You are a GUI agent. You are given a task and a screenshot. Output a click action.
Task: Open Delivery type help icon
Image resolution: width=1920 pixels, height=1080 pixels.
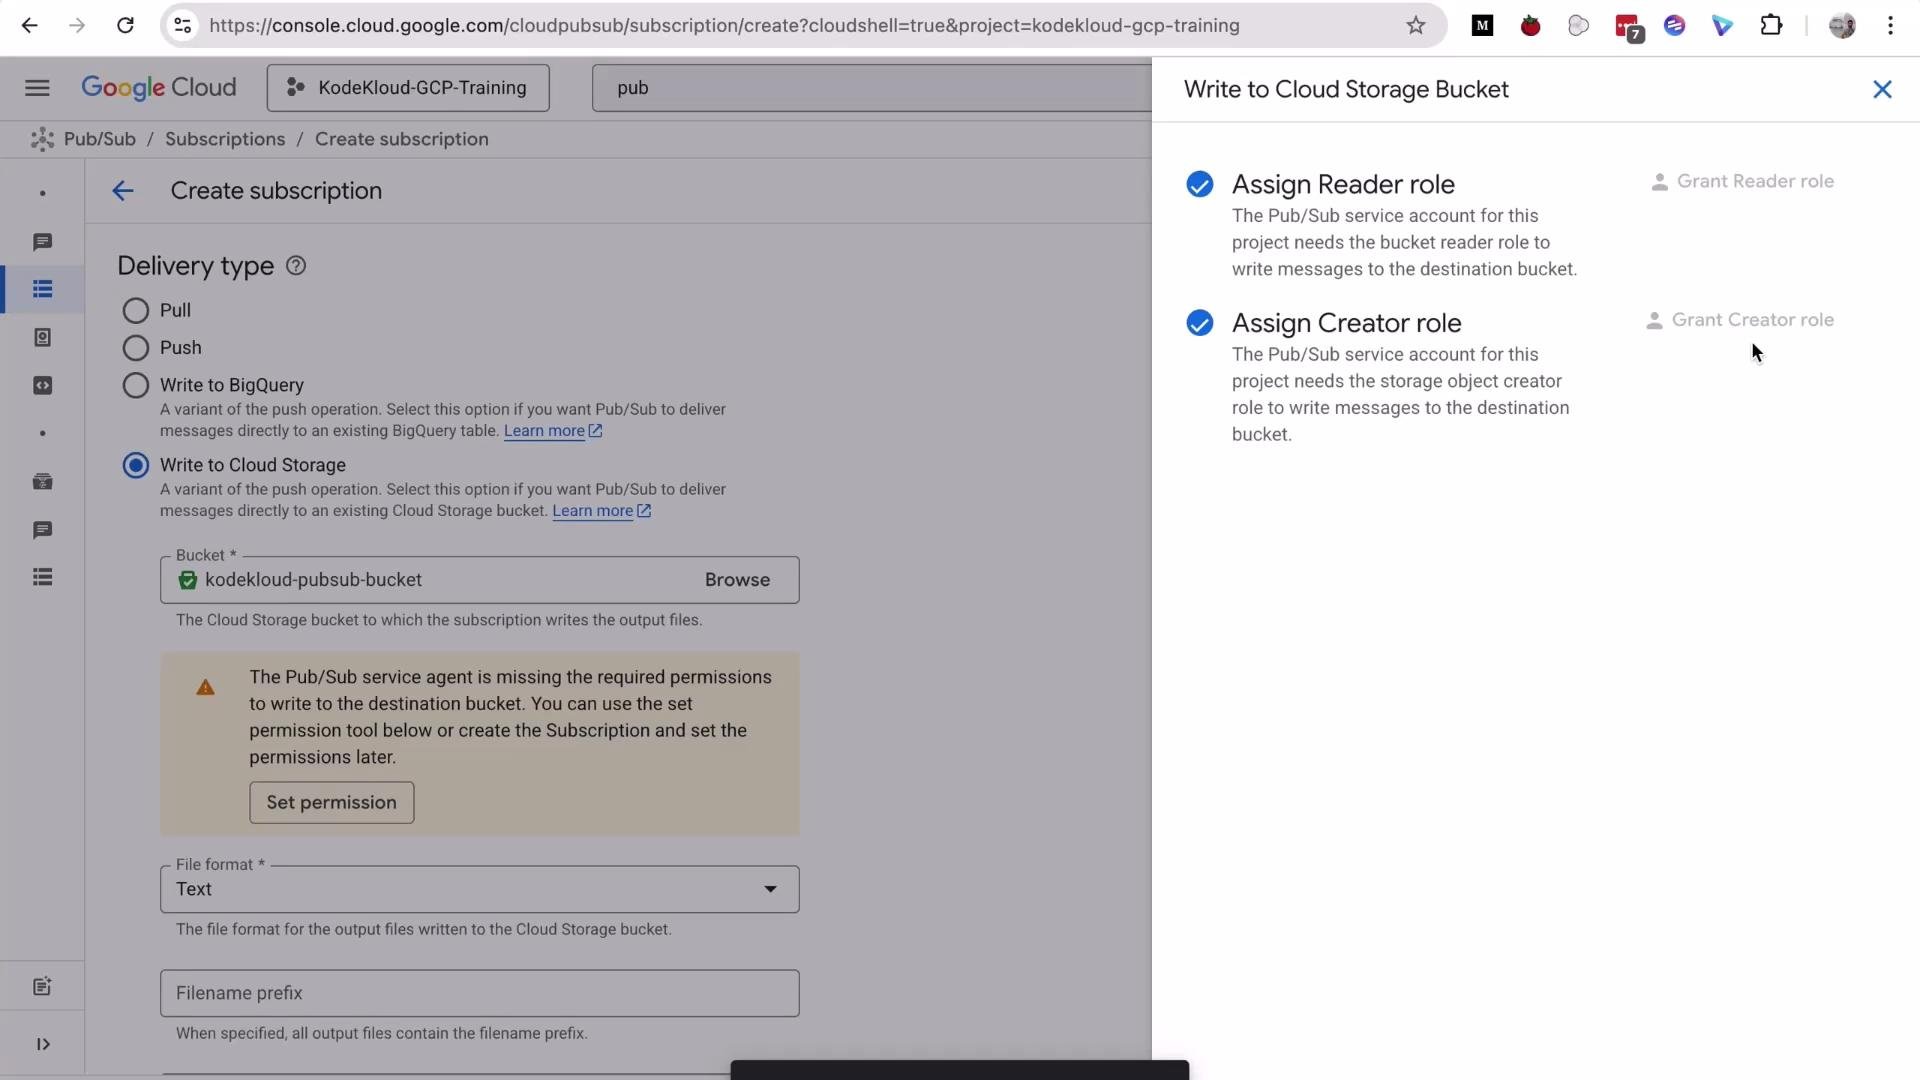click(x=296, y=266)
